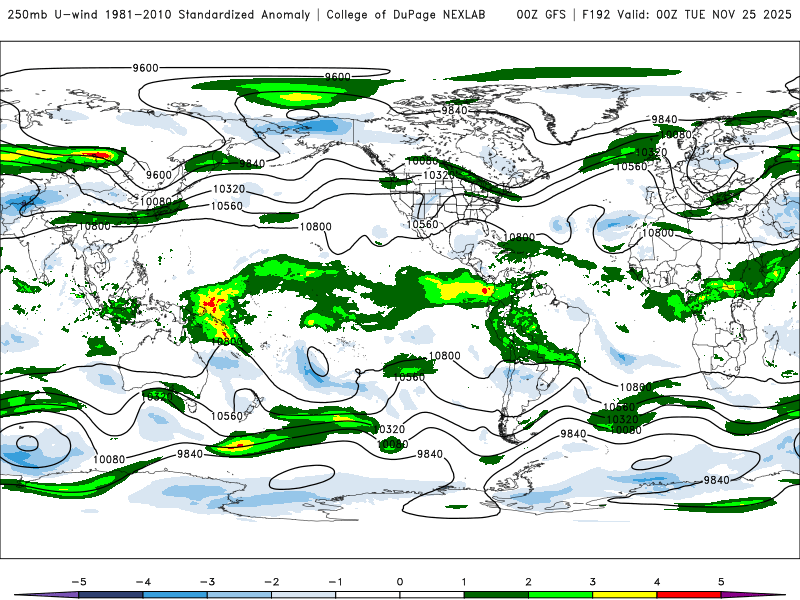Image resolution: width=800 pixels, height=600 pixels.
Task: Click the 10320 contour label west of Europe
Action: point(651,153)
